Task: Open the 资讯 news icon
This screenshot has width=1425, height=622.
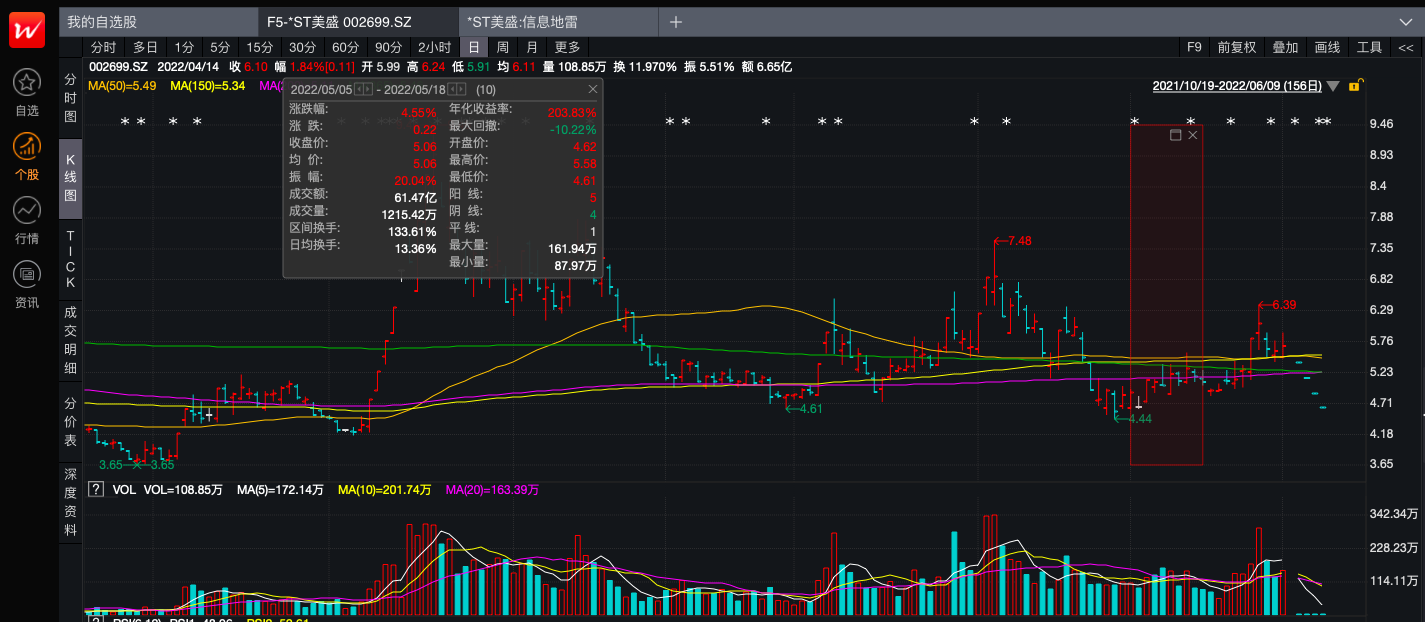Action: coord(27,273)
